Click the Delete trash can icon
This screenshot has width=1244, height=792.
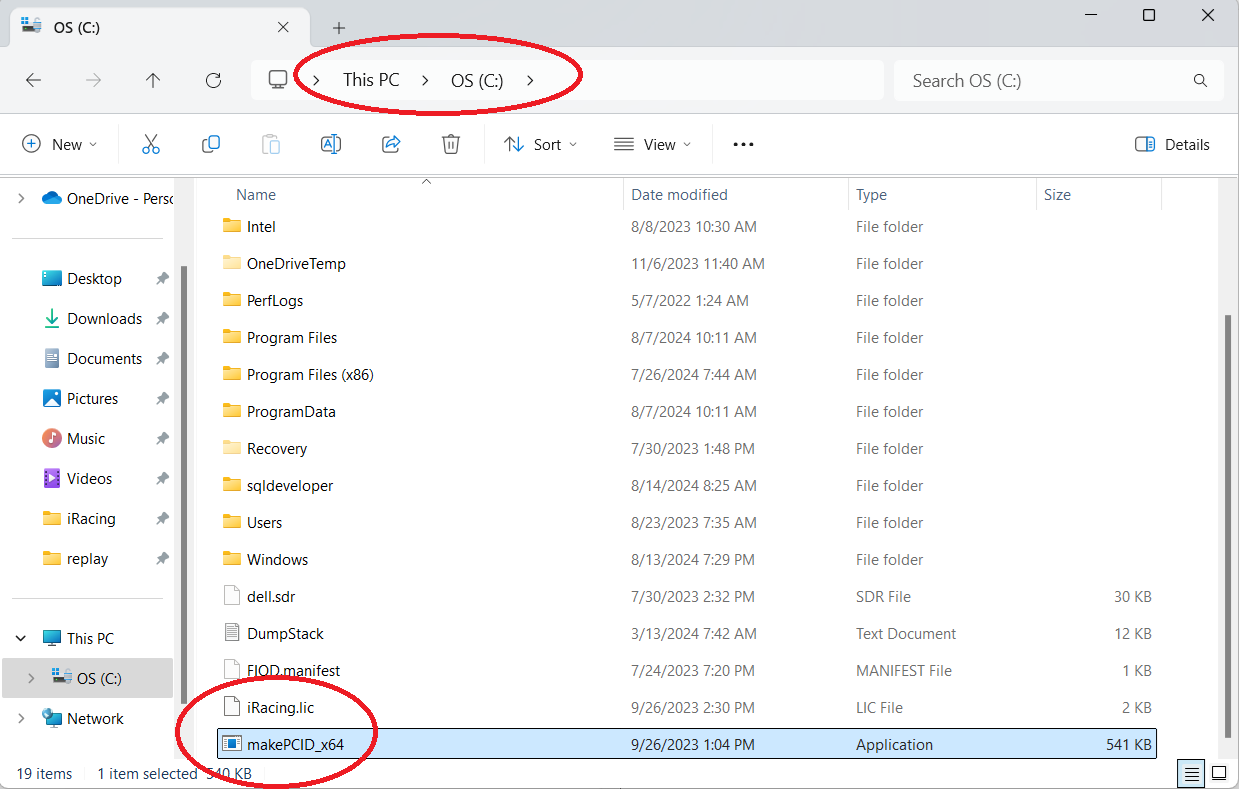pos(451,144)
